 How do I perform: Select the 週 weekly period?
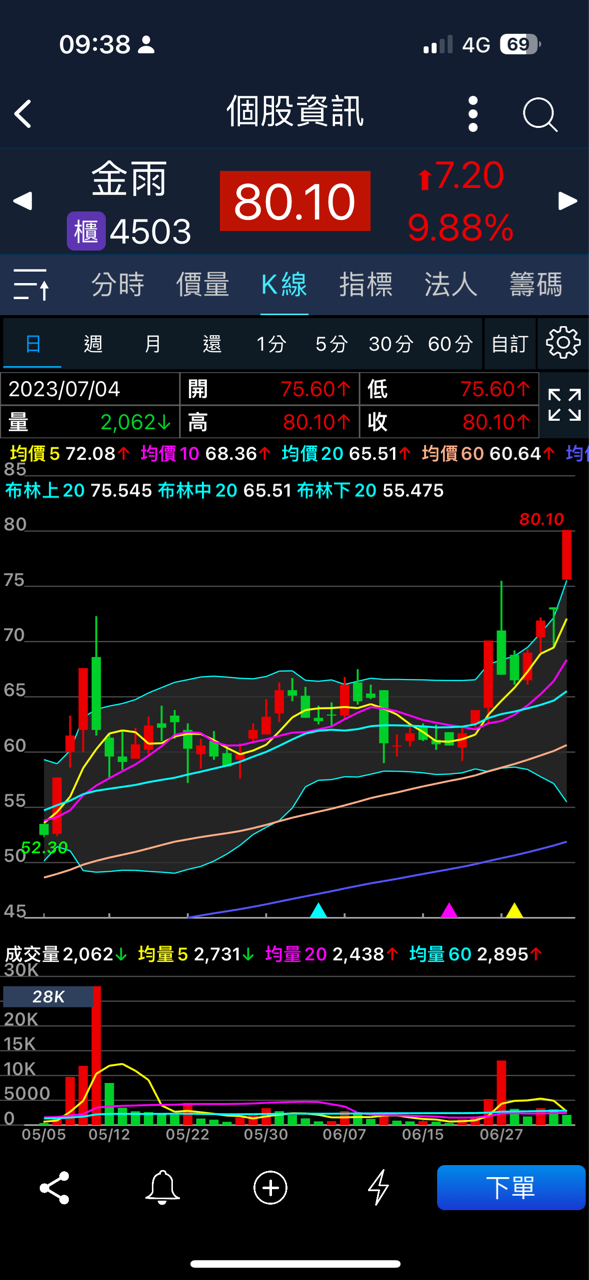click(x=93, y=344)
